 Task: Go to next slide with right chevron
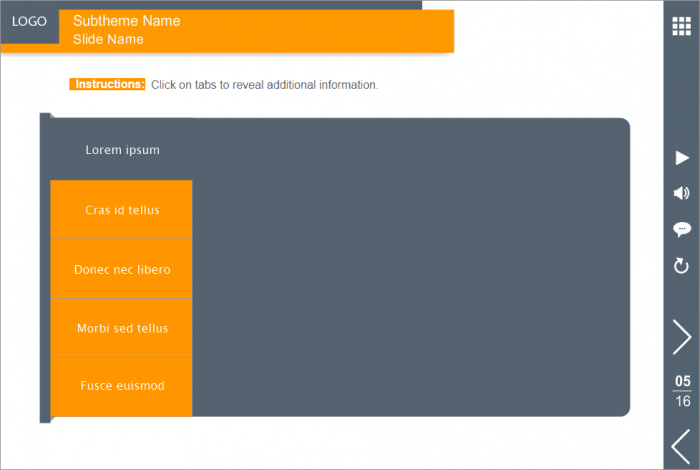pos(682,337)
